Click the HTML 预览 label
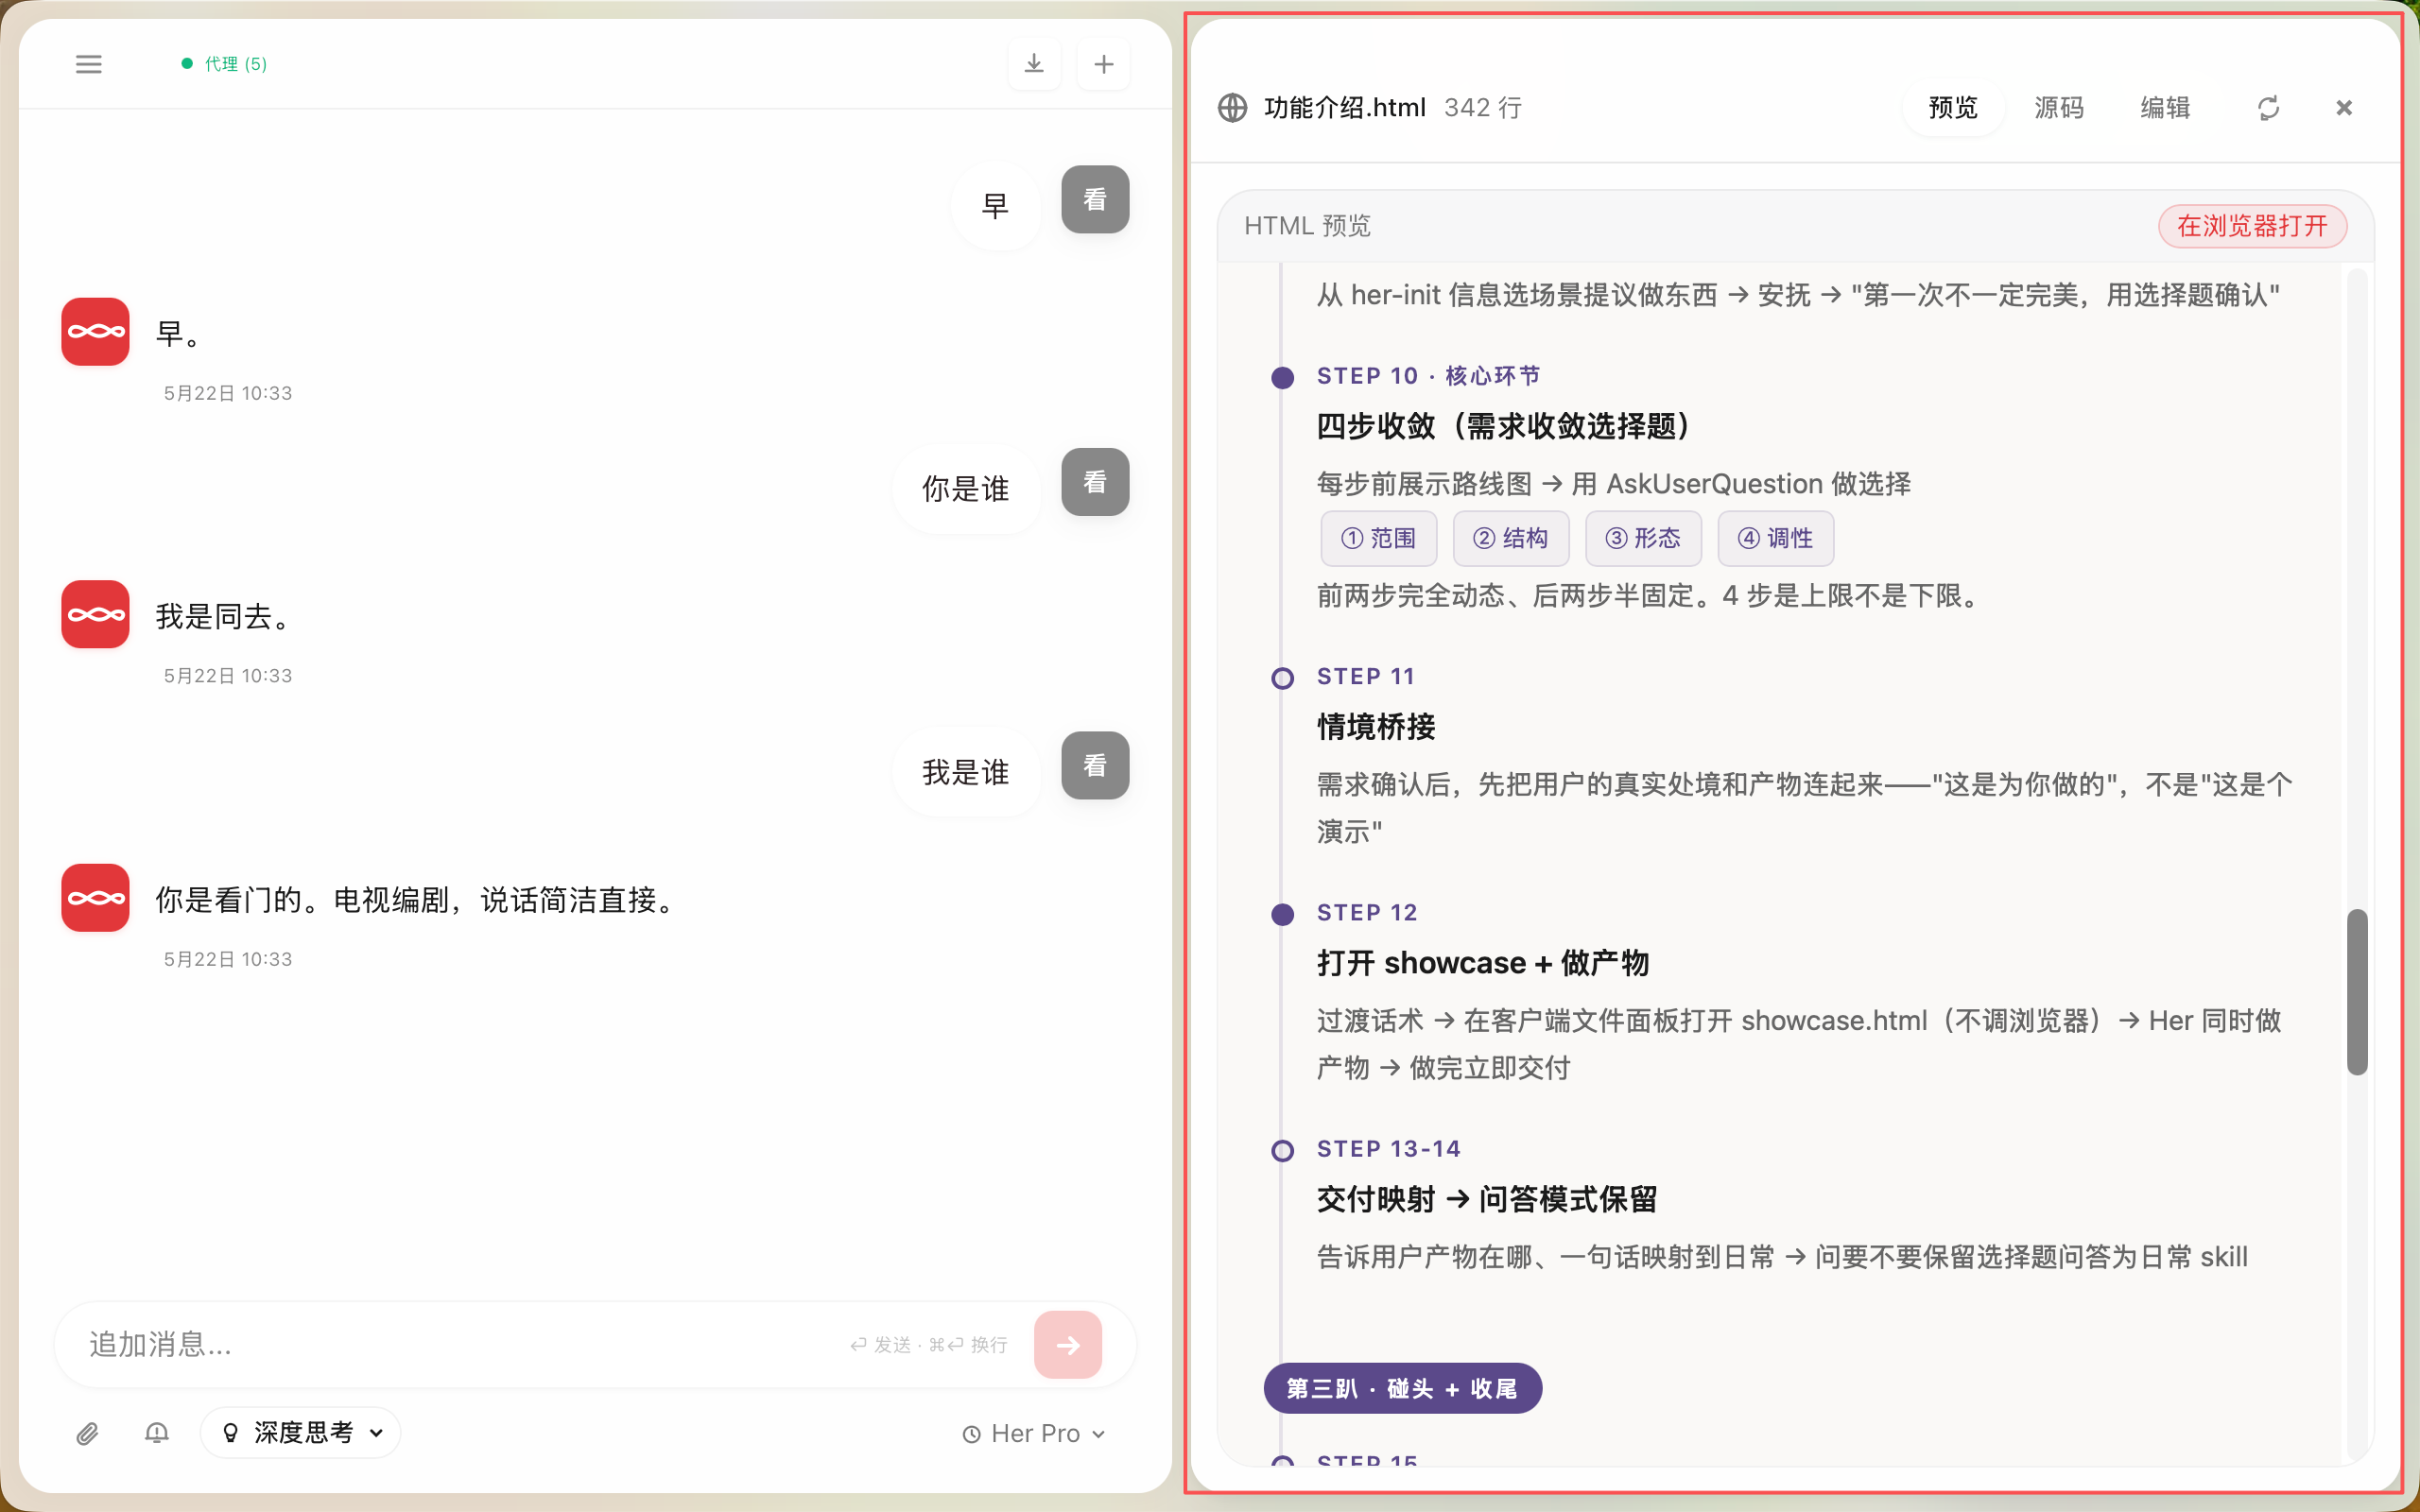2420x1512 pixels. click(x=1307, y=226)
